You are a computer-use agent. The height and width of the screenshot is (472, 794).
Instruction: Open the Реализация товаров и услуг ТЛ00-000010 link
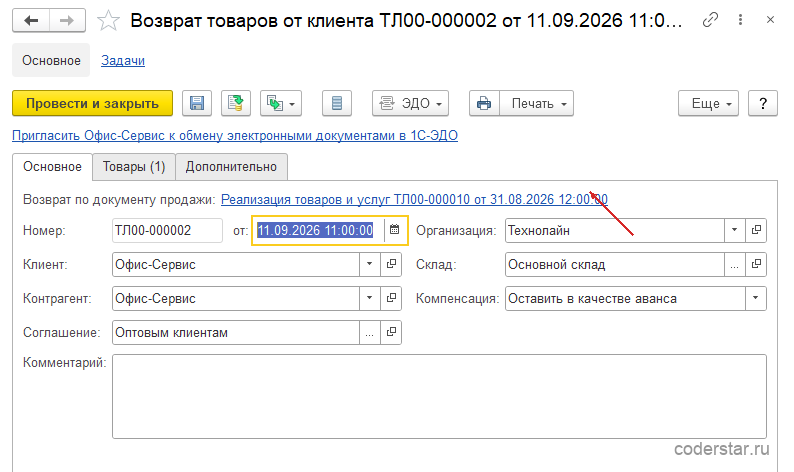414,200
